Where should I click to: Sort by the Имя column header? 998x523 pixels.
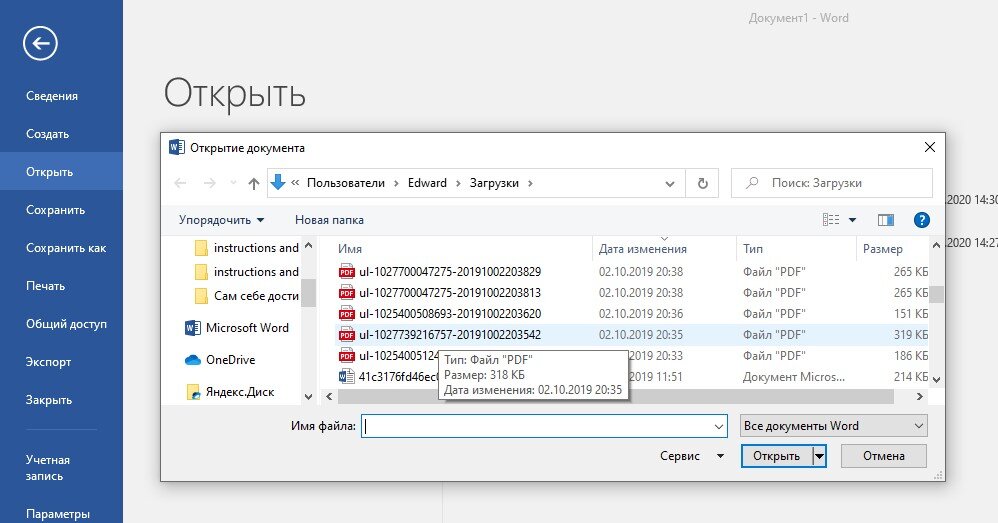click(350, 249)
